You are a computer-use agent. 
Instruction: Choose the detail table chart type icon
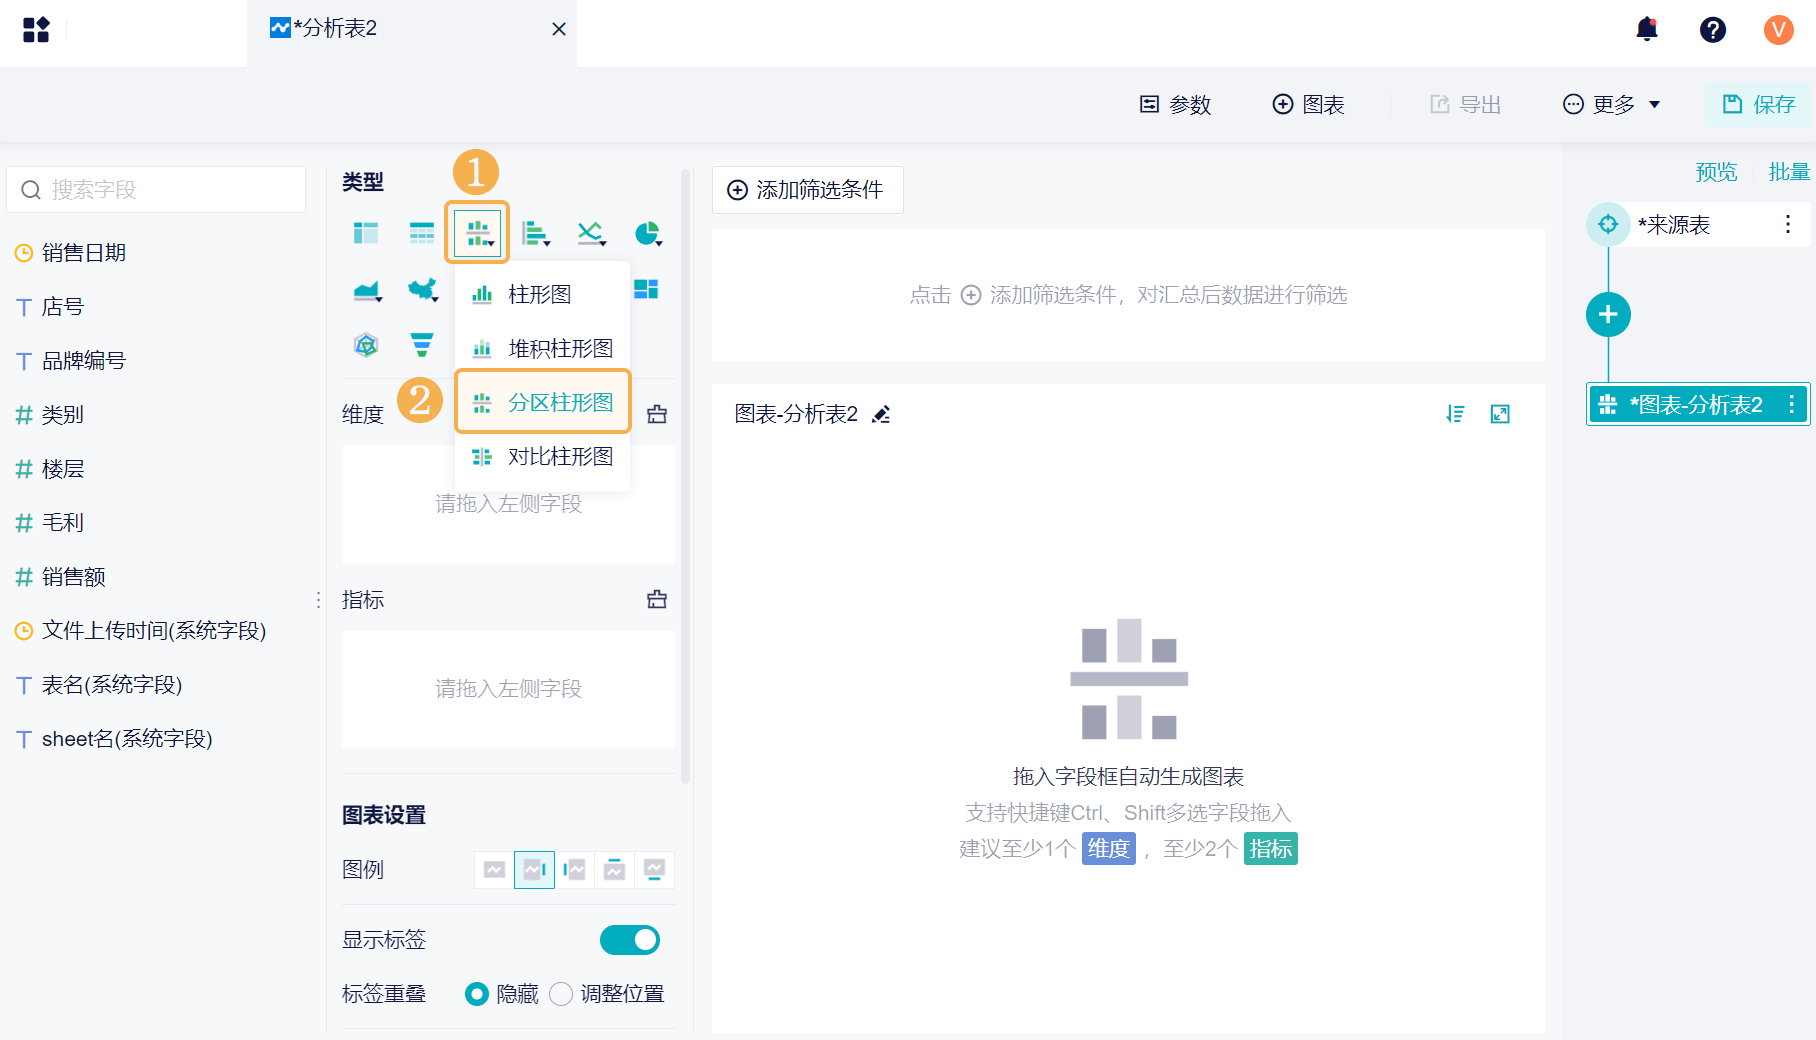pyautogui.click(x=422, y=233)
